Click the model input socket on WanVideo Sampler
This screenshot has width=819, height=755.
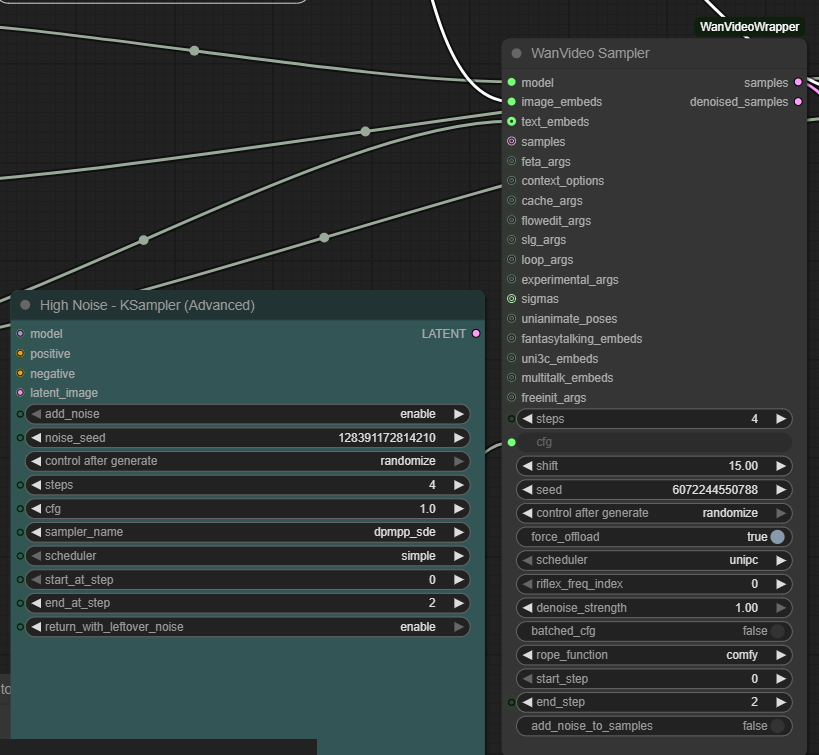(x=511, y=82)
